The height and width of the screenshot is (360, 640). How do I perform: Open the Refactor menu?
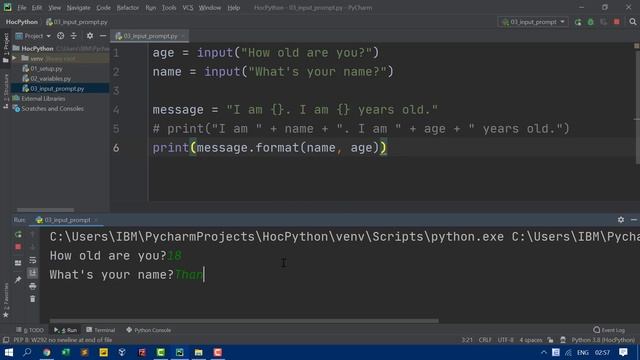[128, 8]
